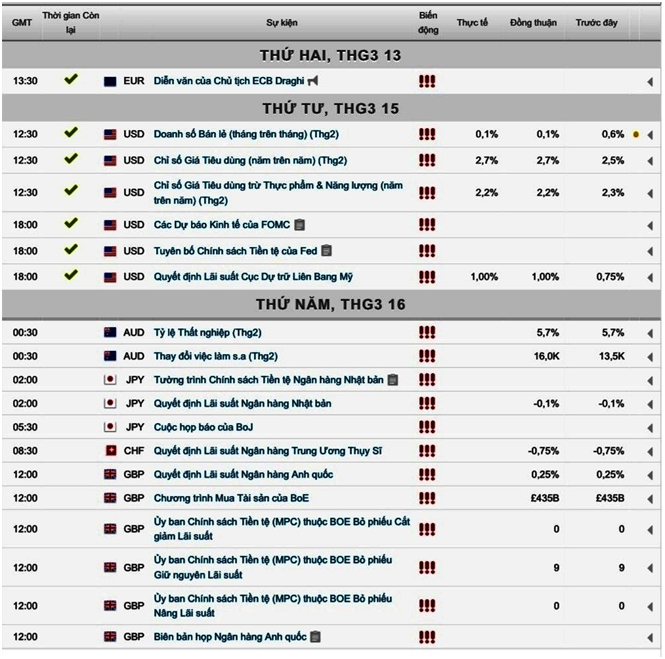Expand the arrow on the Chỉ số Giá Tiêu dùng (năm trên năm) row
Viewport: 665px width, 659px height.
click(x=650, y=160)
